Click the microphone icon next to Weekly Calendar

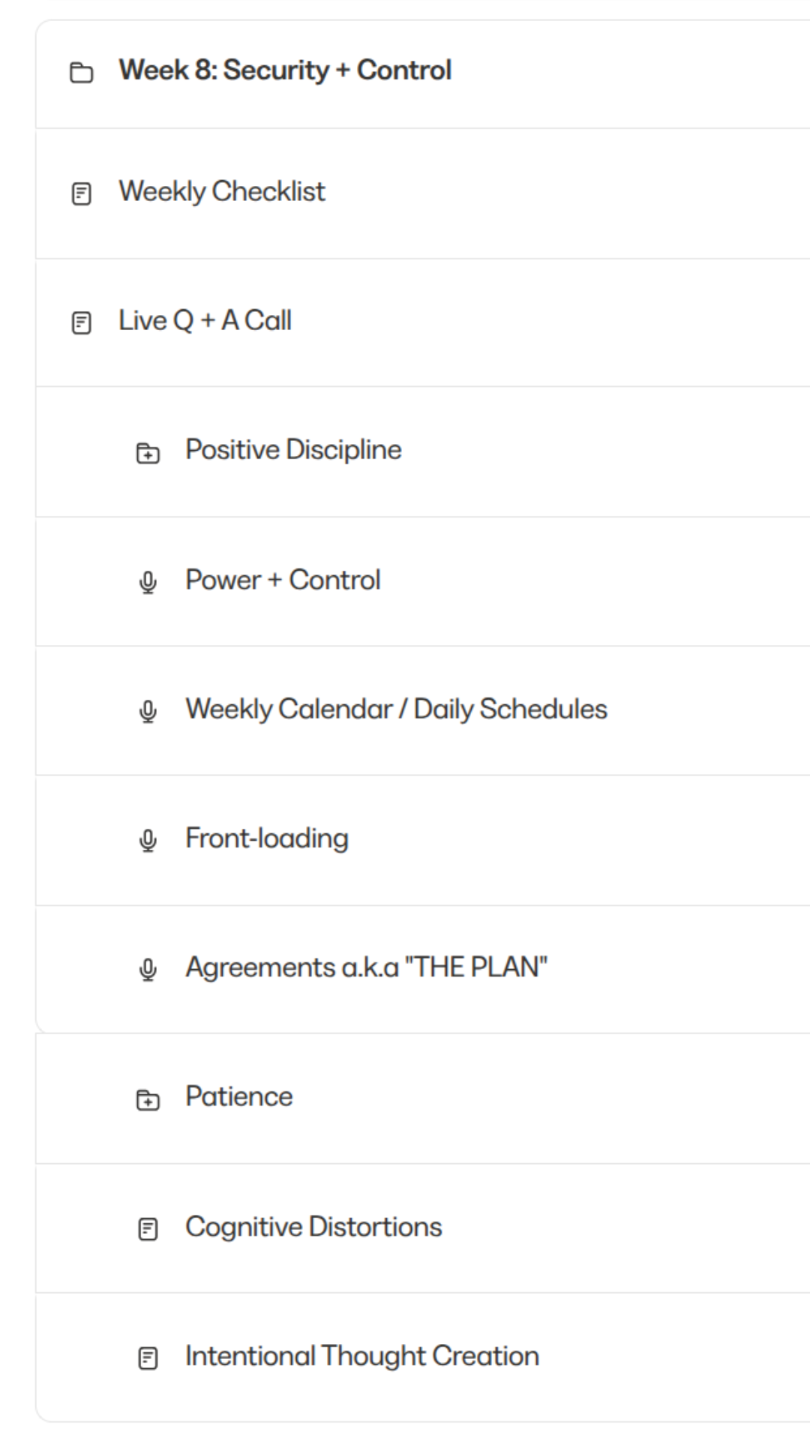pos(148,711)
